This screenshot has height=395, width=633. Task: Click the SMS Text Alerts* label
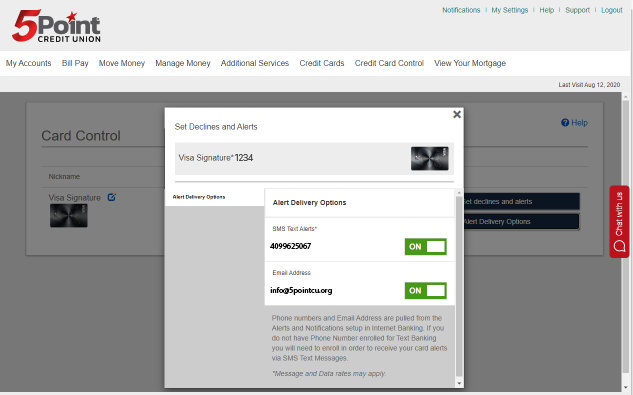[x=295, y=229]
